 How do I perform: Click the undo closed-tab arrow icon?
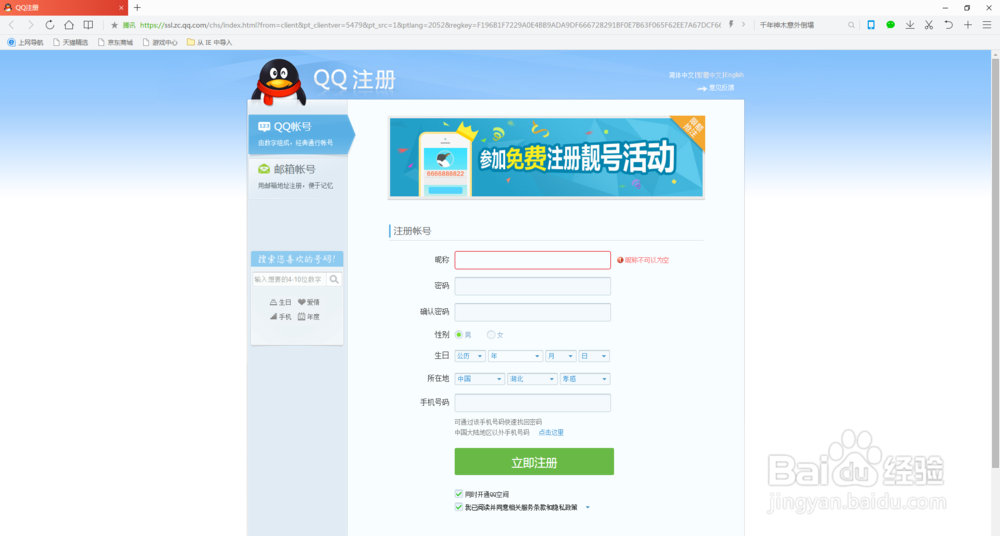tap(948, 25)
